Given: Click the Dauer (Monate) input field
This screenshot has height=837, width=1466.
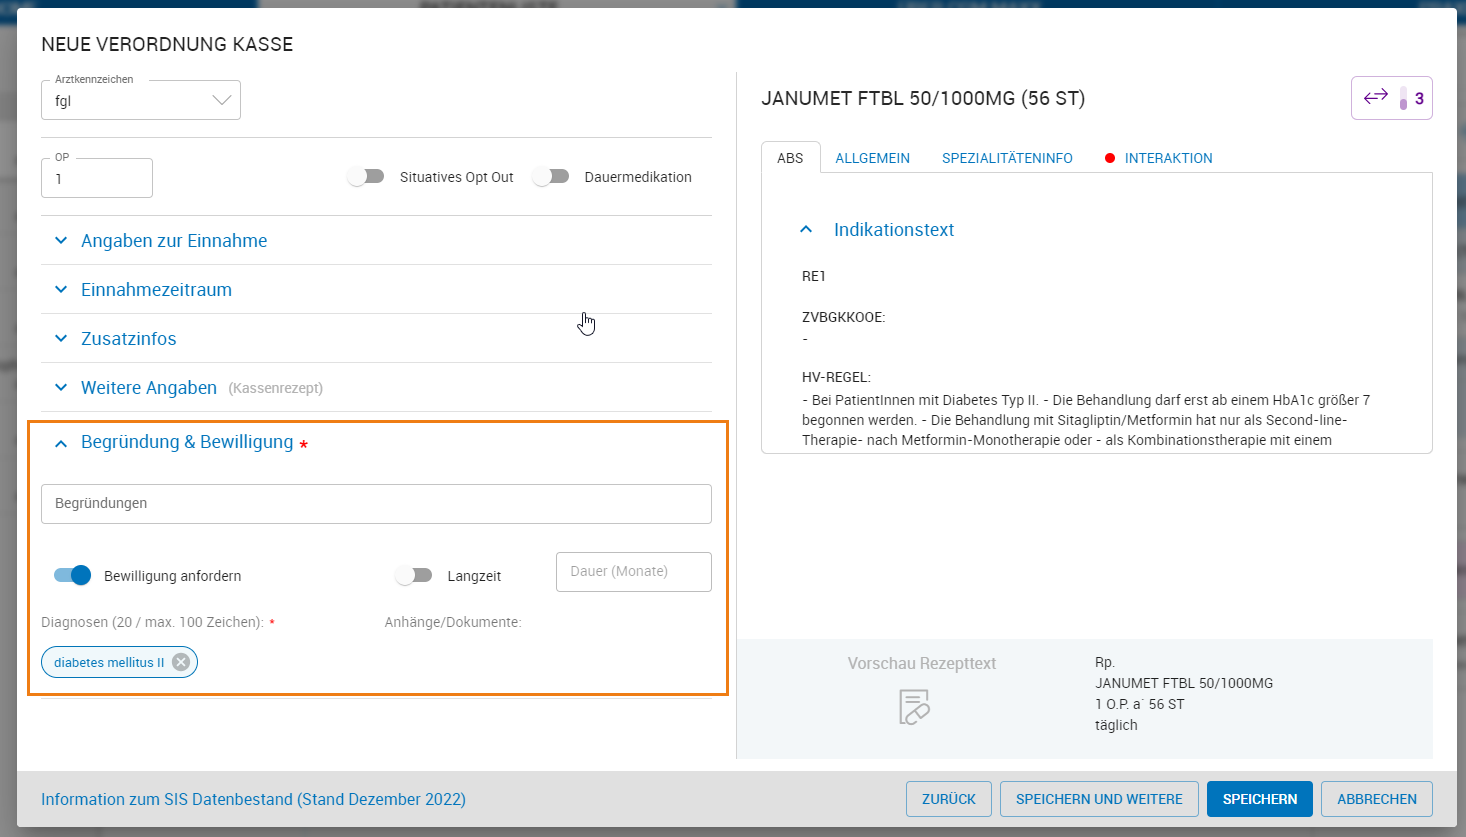Looking at the screenshot, I should pos(634,572).
